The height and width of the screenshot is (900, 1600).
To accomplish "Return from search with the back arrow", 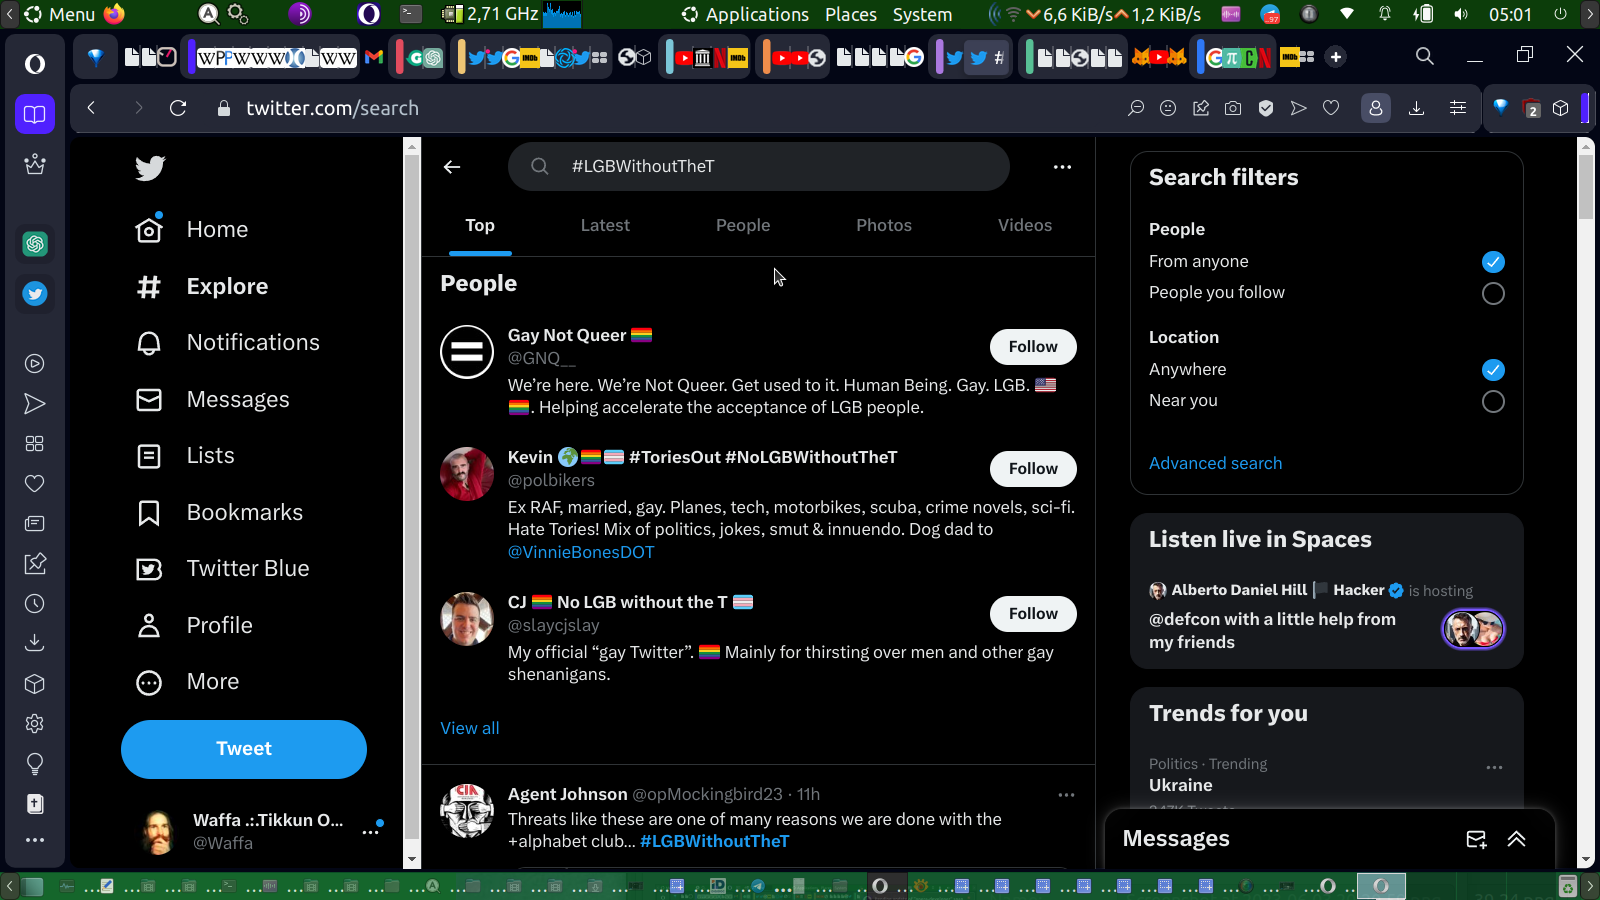I will coord(452,167).
